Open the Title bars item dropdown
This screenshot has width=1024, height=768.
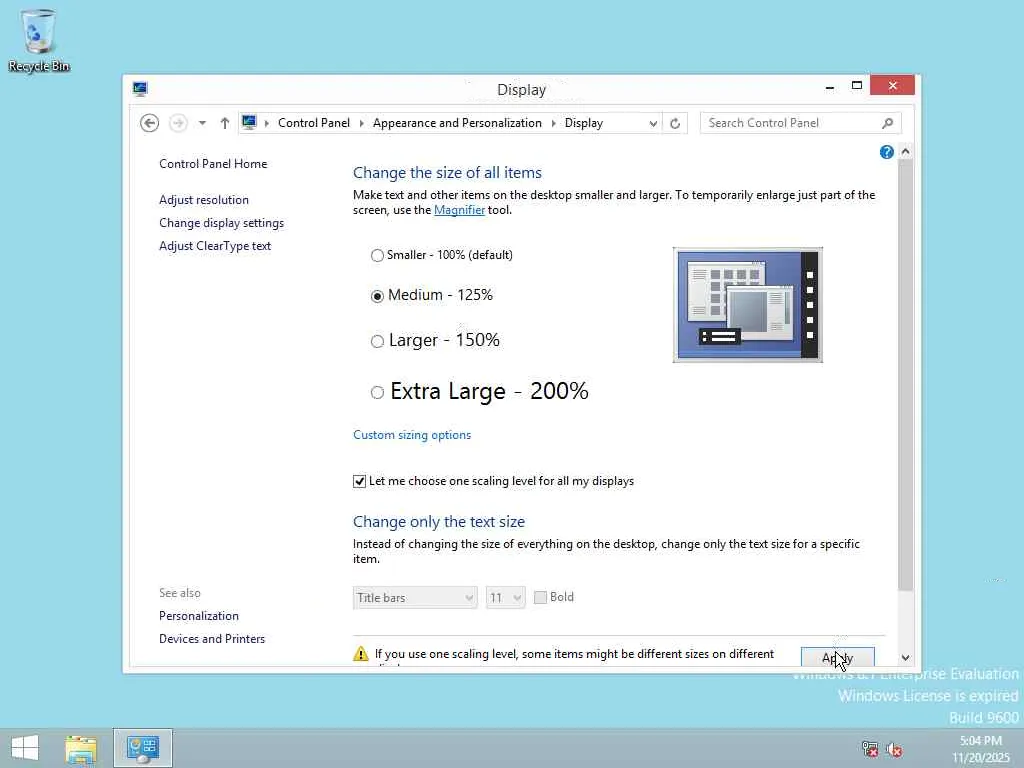(x=415, y=598)
